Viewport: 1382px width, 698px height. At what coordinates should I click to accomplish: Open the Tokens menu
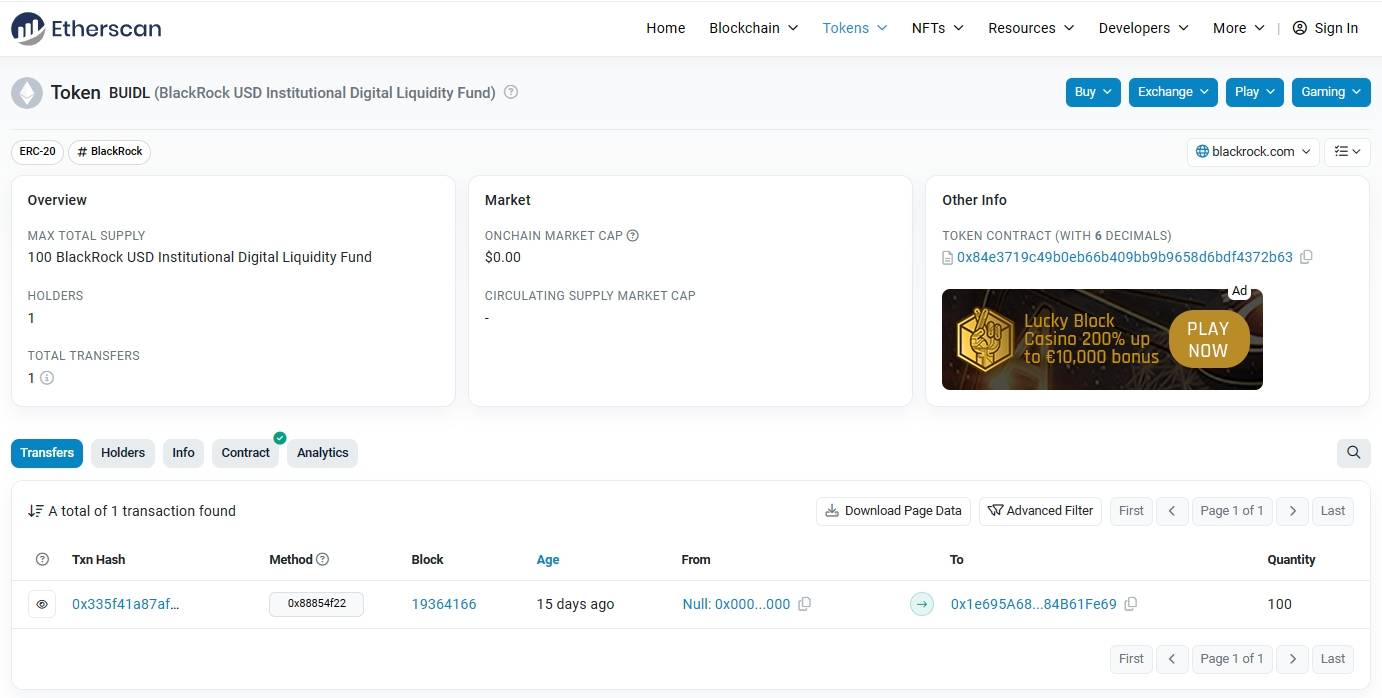(855, 28)
